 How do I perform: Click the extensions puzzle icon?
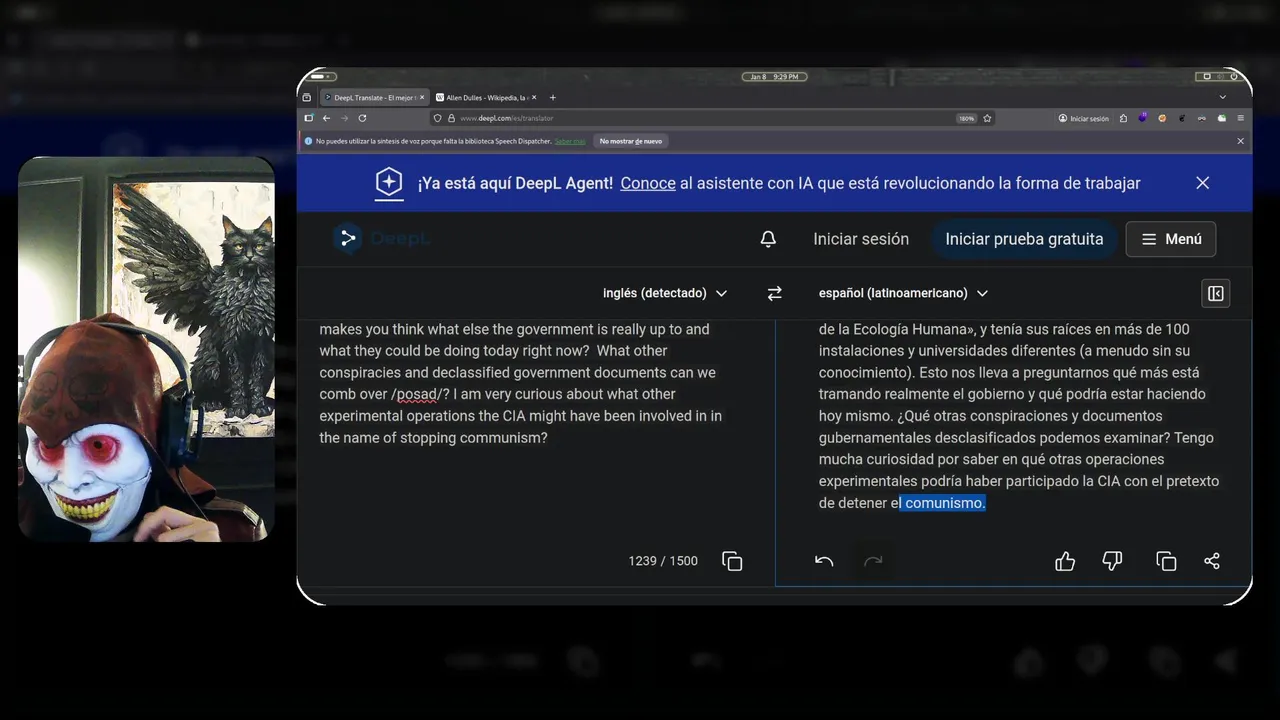(x=1123, y=118)
